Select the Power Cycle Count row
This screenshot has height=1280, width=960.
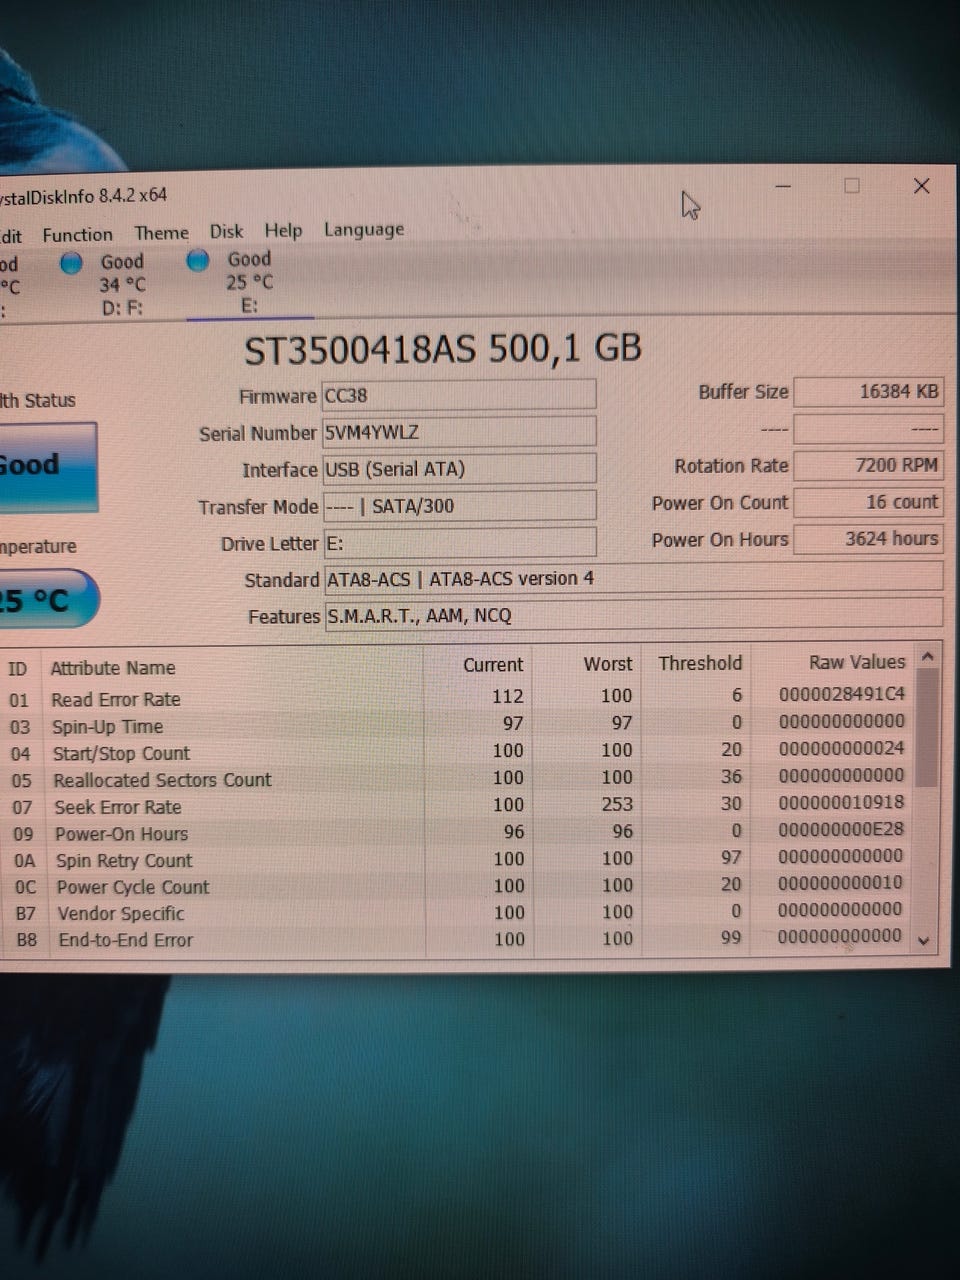[x=458, y=886]
